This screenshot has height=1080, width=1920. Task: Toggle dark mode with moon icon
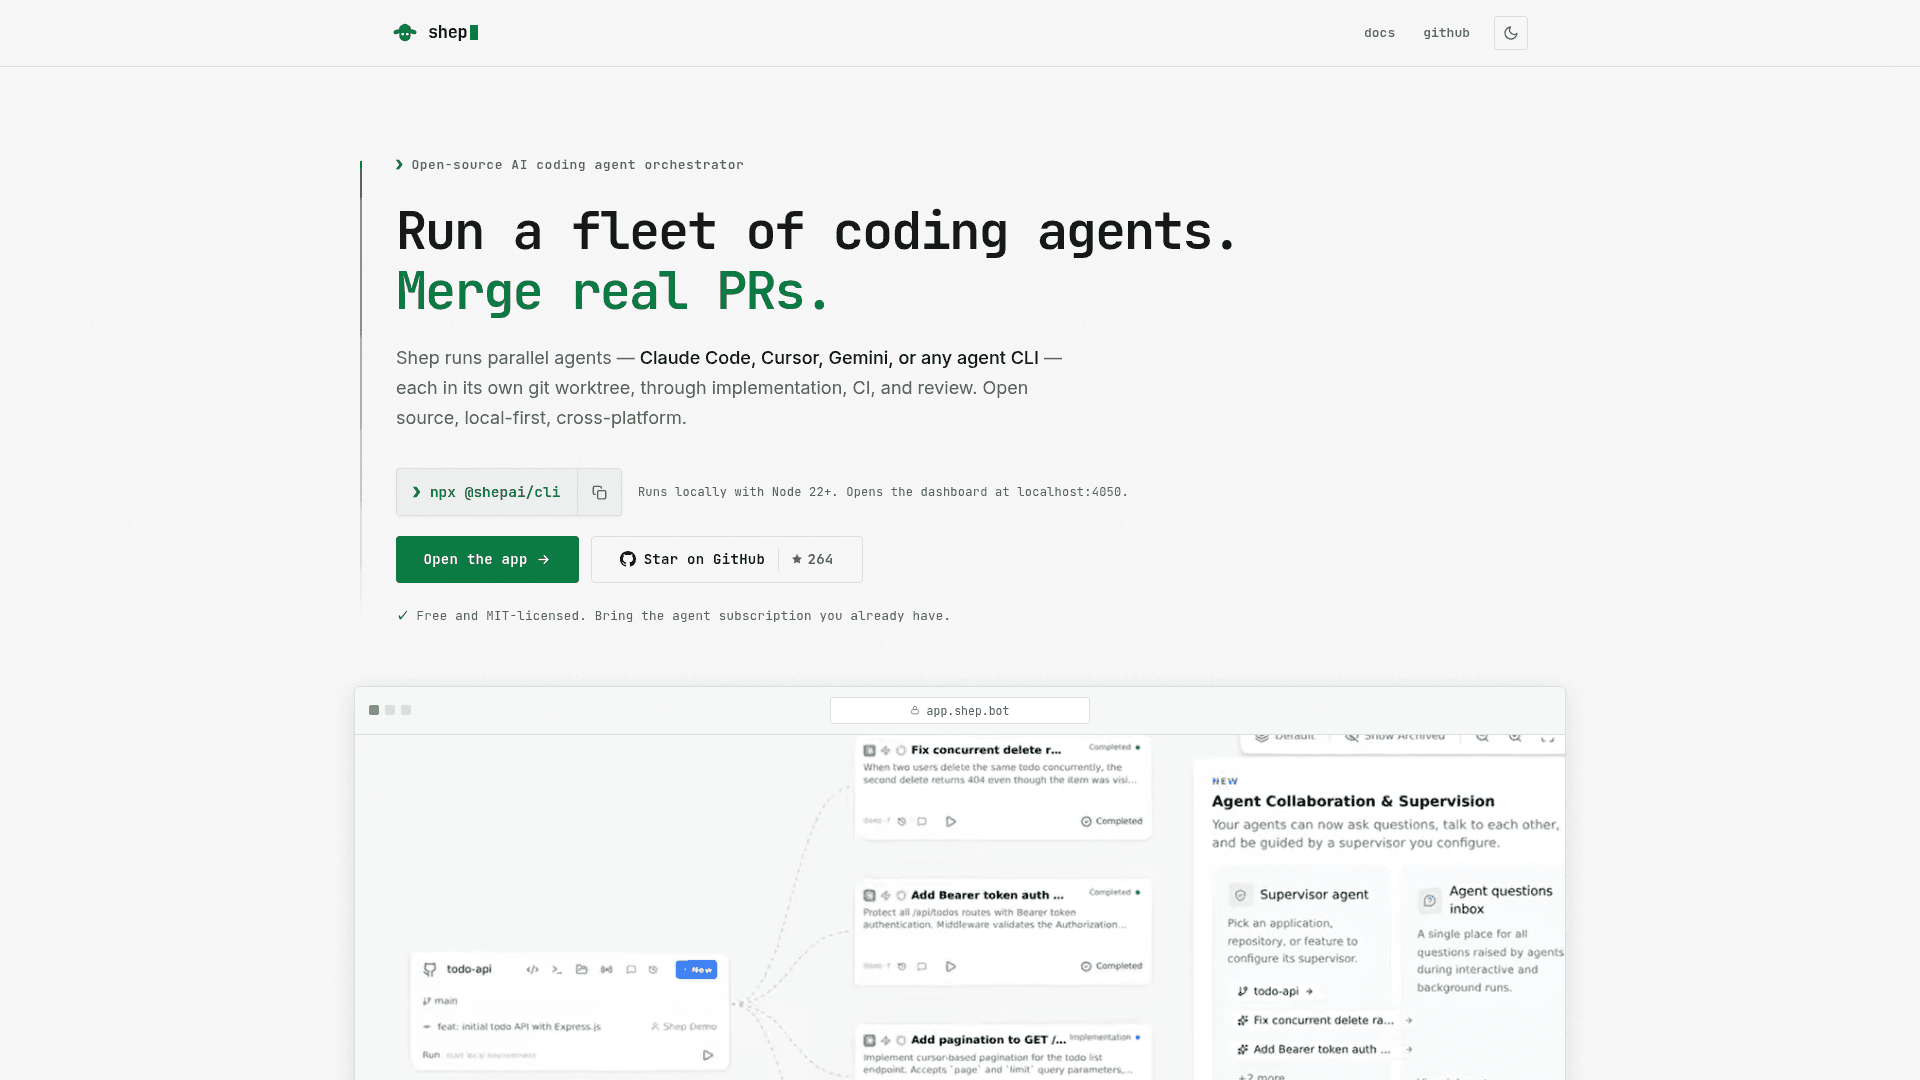(1510, 33)
